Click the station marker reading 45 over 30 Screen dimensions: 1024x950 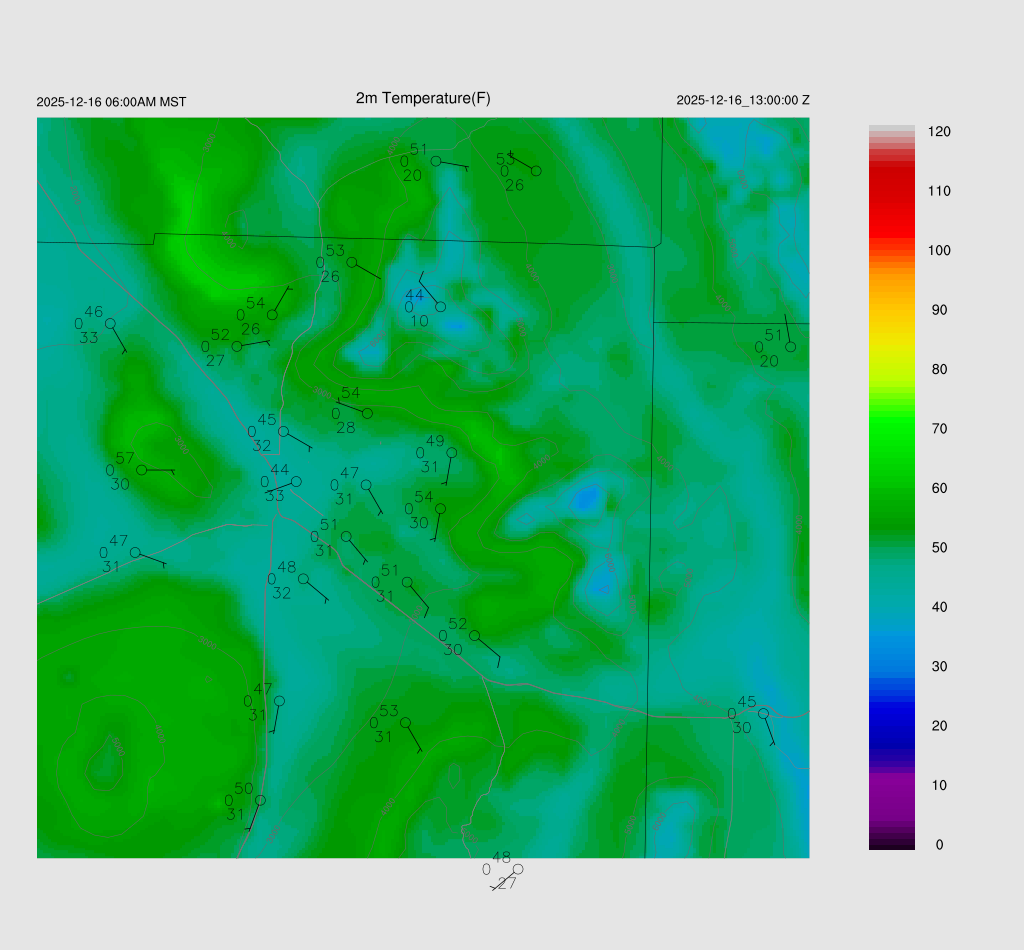762,713
